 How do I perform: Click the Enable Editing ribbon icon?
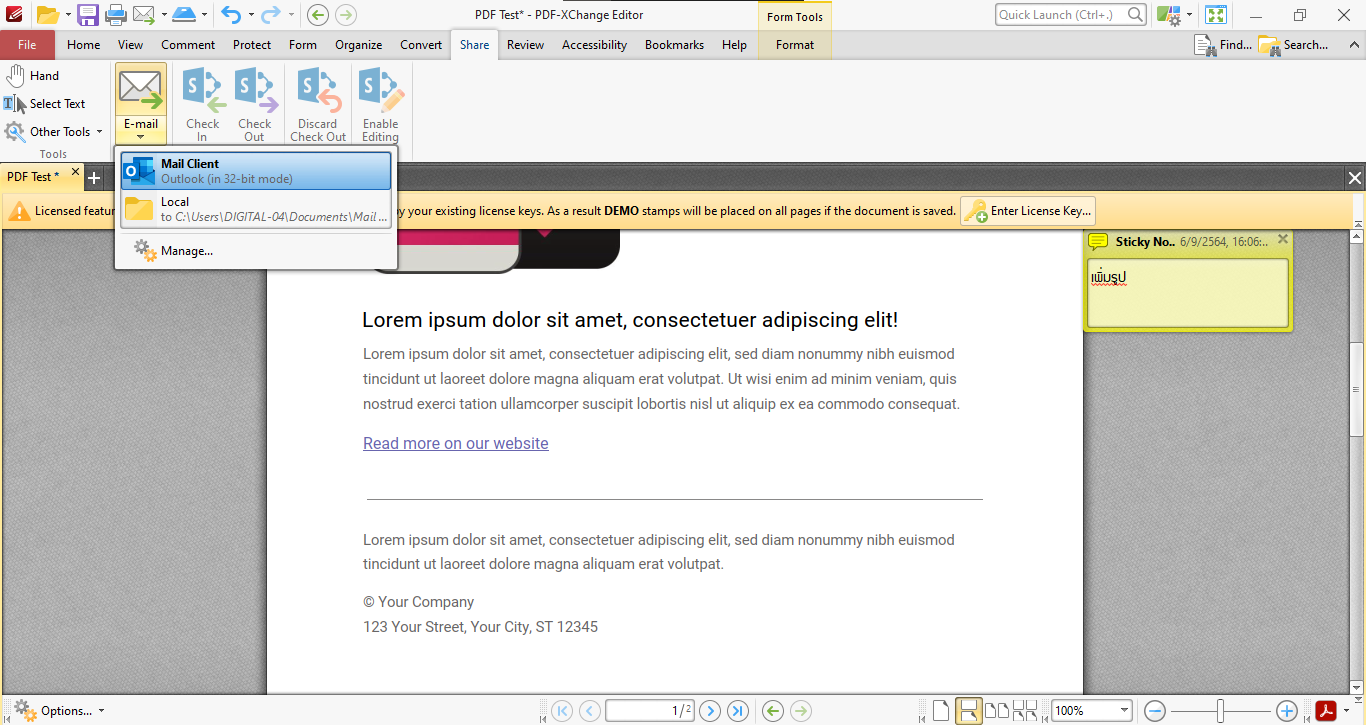pyautogui.click(x=380, y=104)
